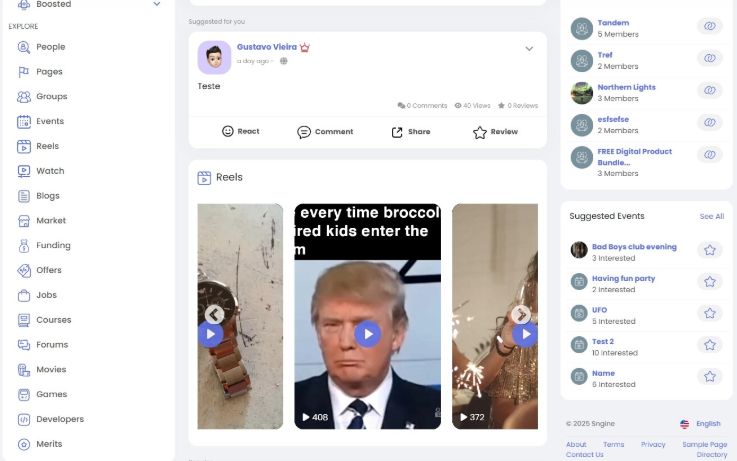Go to Forums in Explore menu
Screen dimensions: 737x461
pyautogui.click(x=52, y=345)
